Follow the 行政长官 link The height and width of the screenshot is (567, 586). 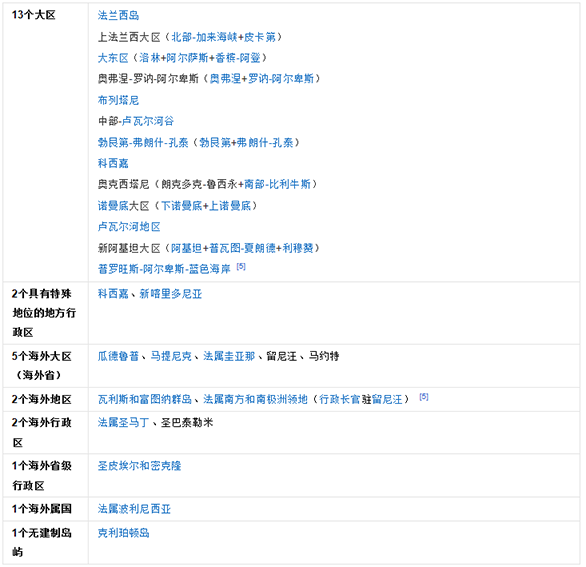(340, 399)
